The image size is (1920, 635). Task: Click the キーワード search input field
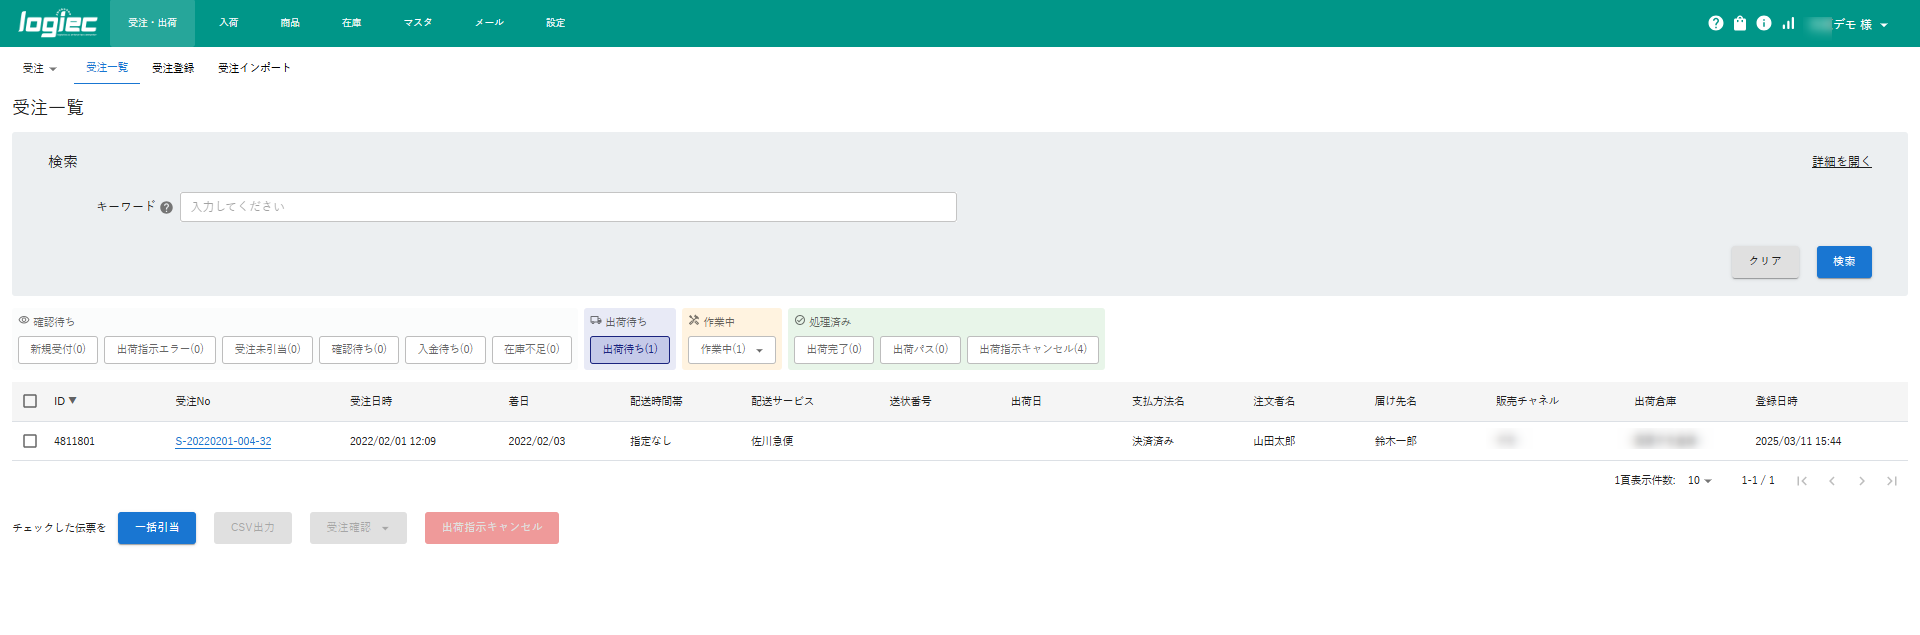coord(568,207)
